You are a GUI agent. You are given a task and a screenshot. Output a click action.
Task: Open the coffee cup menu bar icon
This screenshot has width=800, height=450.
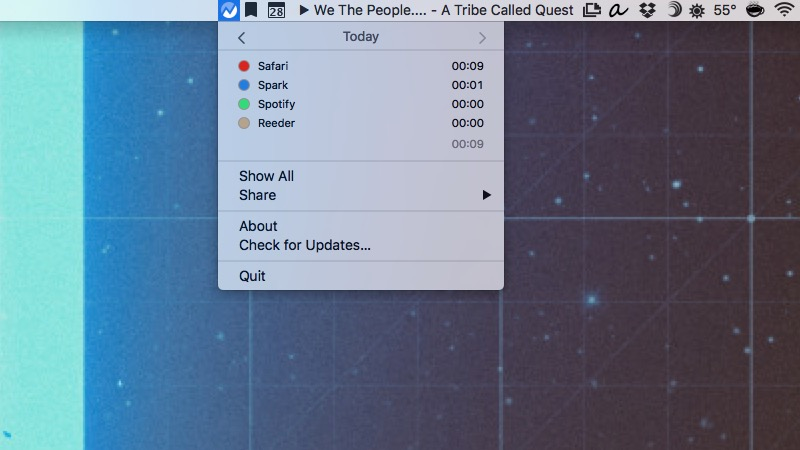[x=755, y=10]
